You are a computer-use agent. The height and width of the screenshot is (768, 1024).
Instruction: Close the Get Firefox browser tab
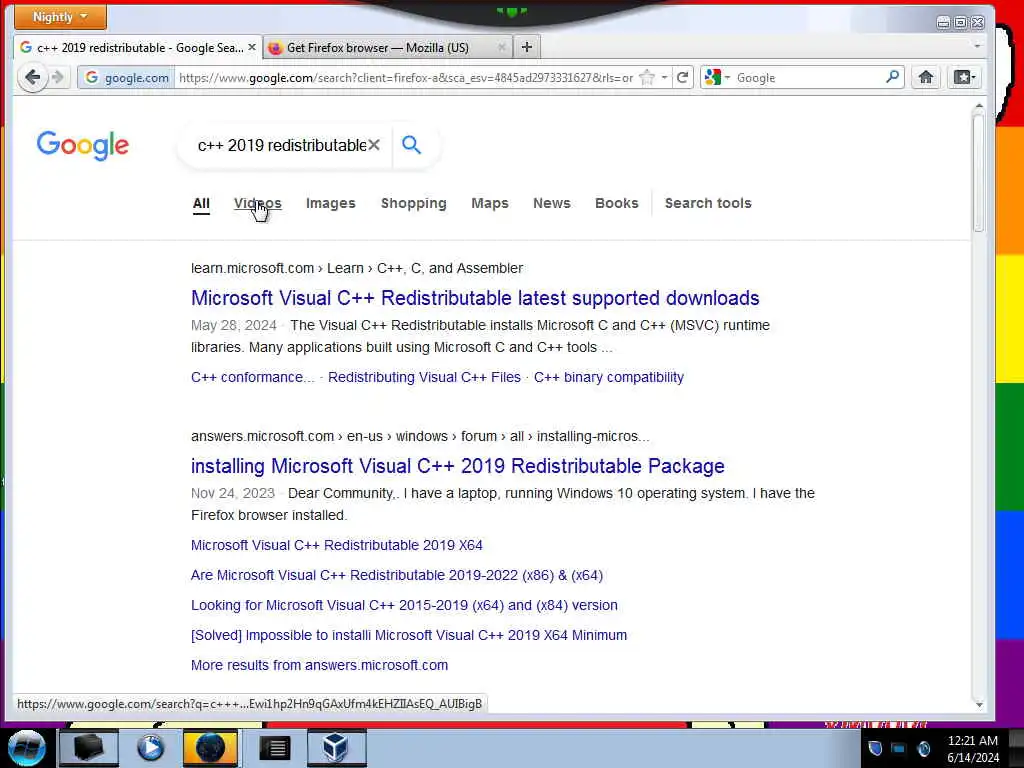pos(502,47)
